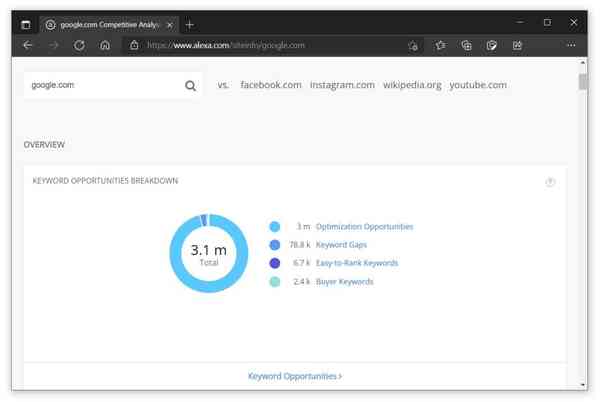This screenshot has height=402, width=600.
Task: Open the Keyword Gaps link
Action: click(x=341, y=245)
